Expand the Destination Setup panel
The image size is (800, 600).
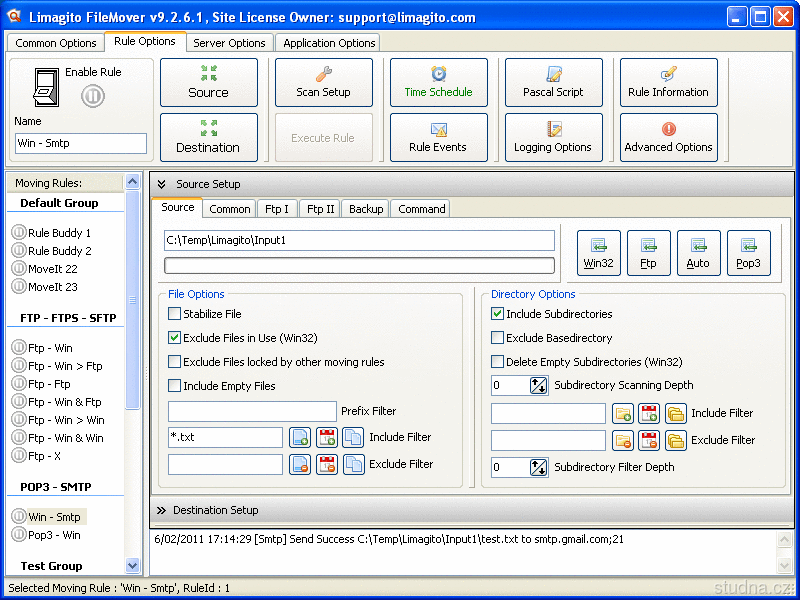(162, 510)
